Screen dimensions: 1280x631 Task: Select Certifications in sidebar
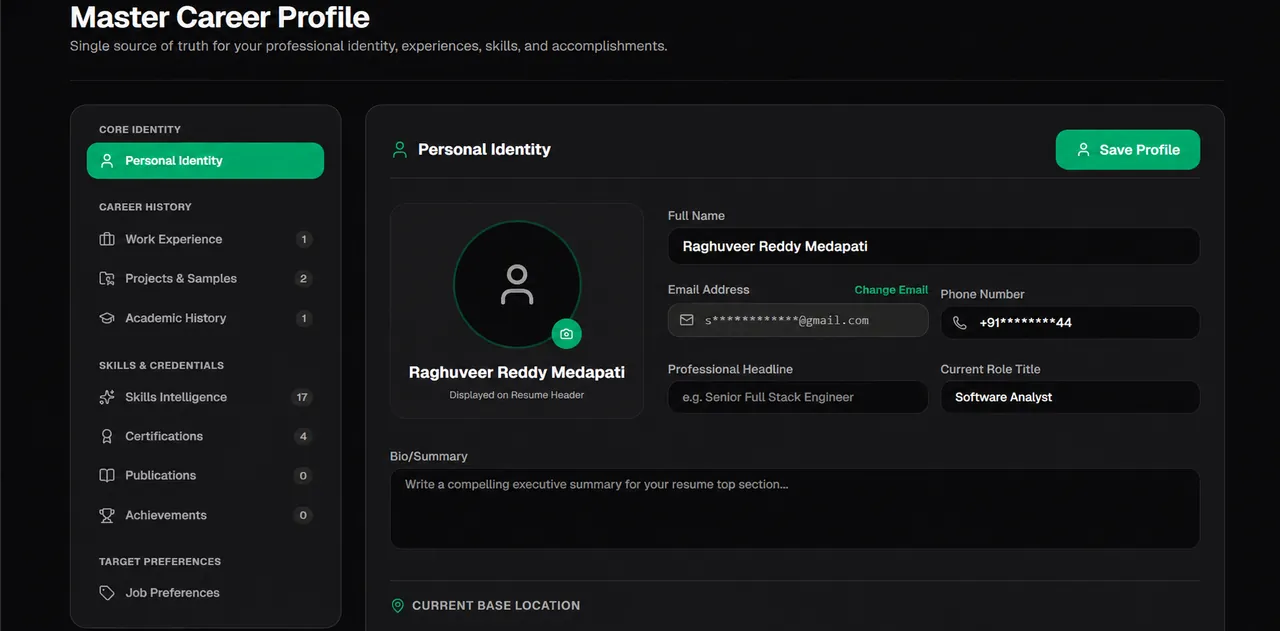click(x=205, y=436)
